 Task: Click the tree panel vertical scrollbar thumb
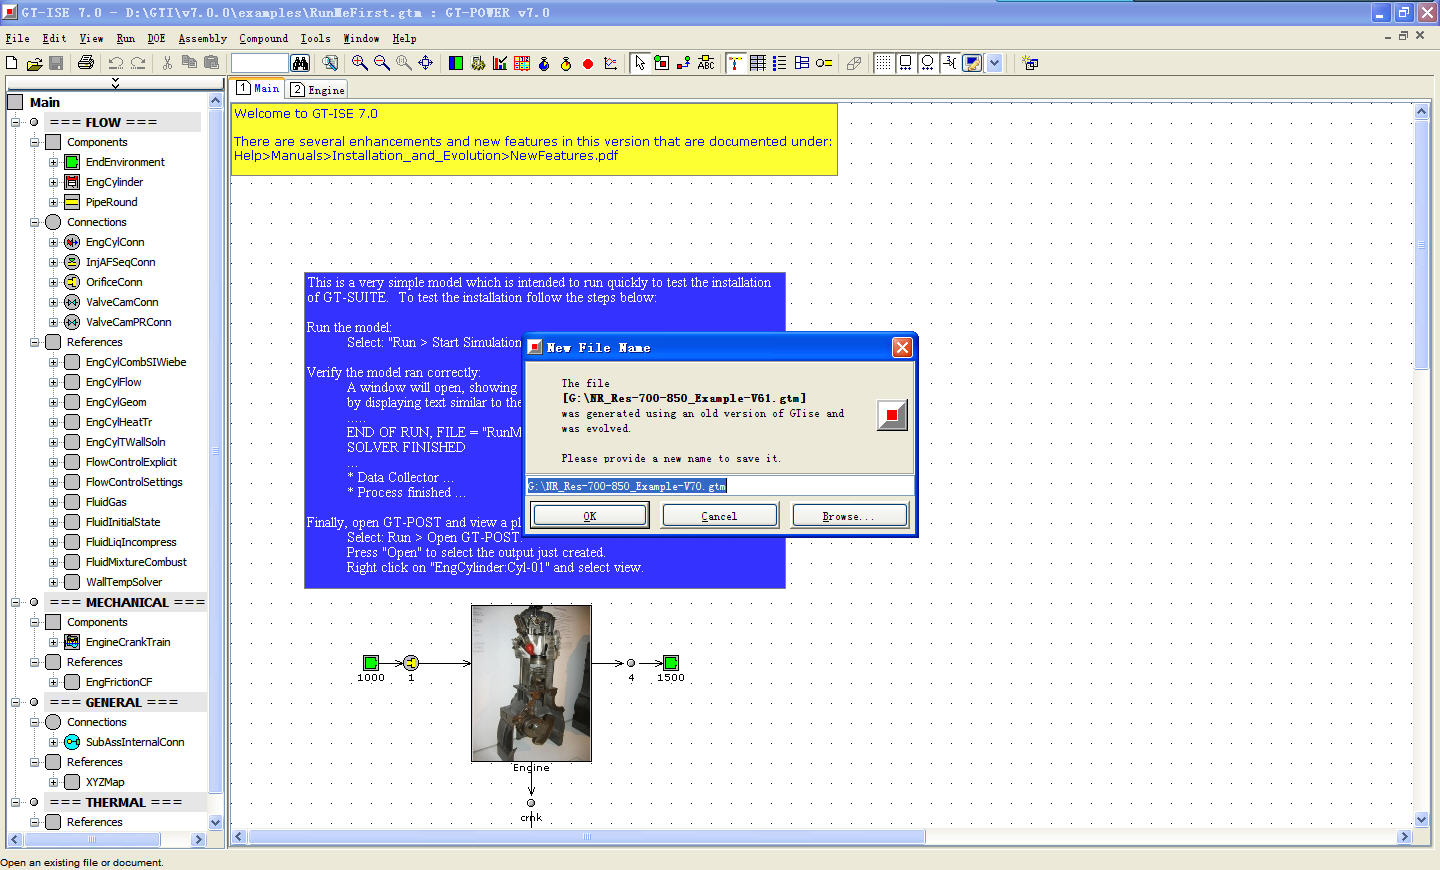(215, 450)
